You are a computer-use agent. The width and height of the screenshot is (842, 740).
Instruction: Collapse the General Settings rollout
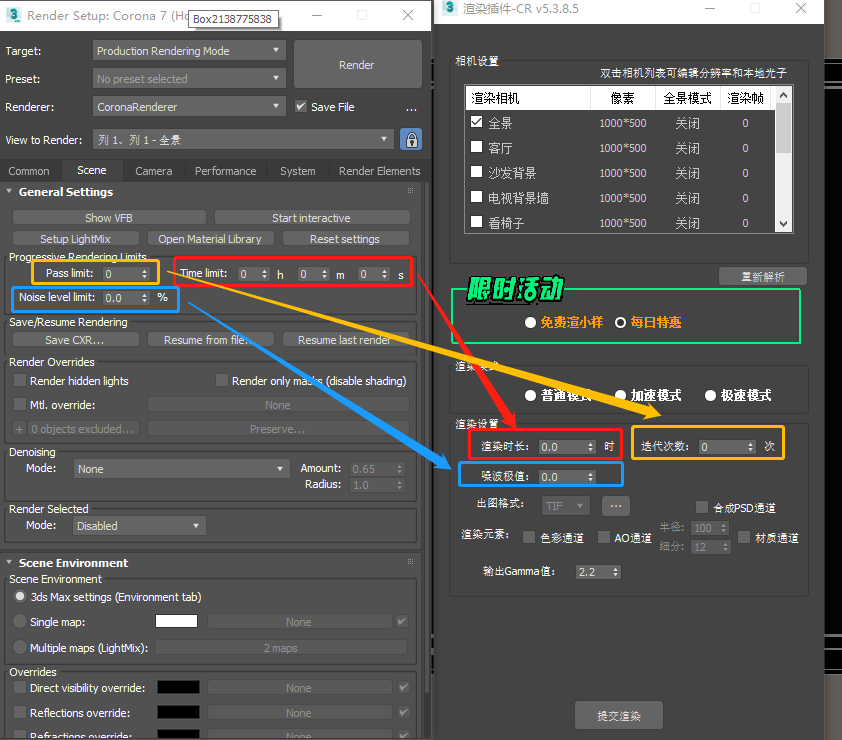click(x=10, y=192)
